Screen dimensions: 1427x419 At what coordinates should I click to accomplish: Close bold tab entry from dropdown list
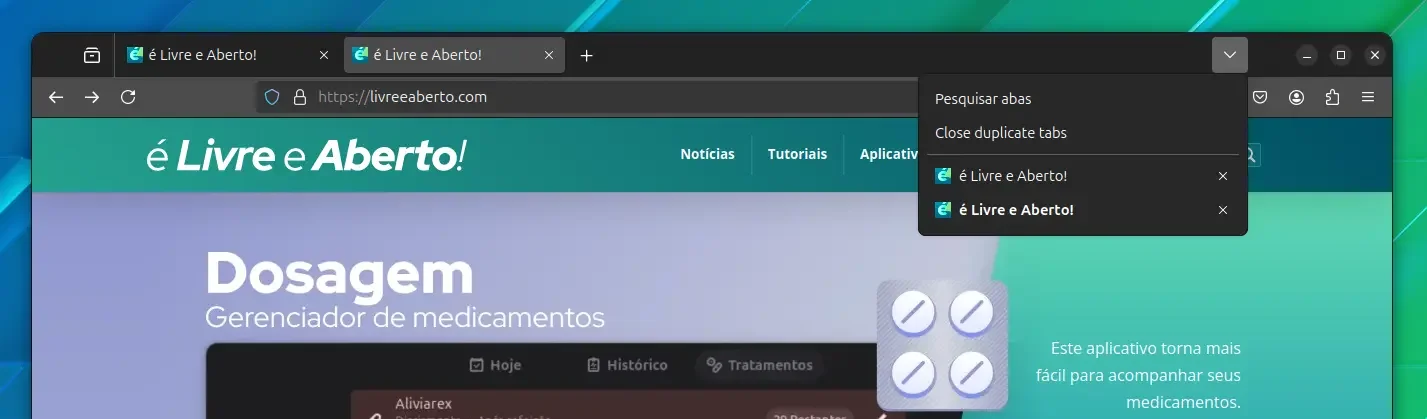point(1223,210)
